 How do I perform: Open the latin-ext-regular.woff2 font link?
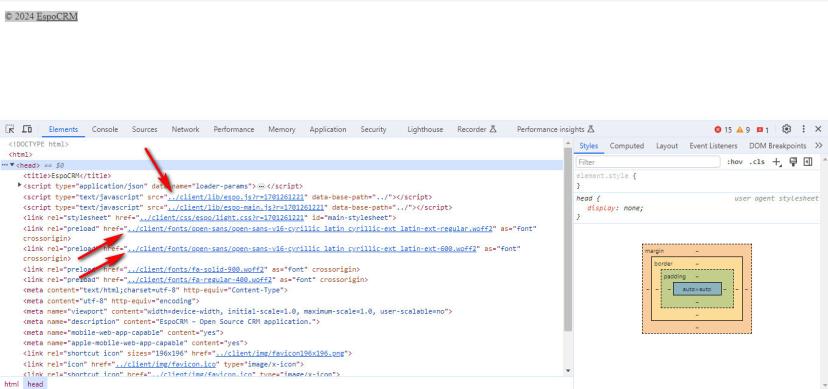[310, 229]
